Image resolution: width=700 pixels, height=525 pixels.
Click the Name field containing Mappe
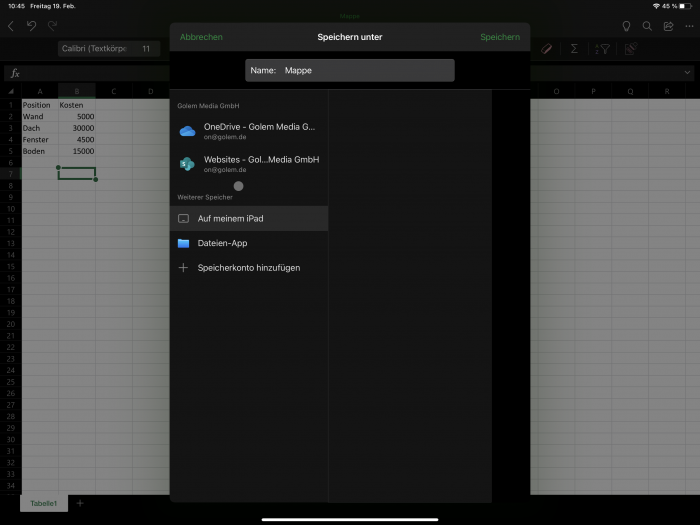tap(349, 70)
